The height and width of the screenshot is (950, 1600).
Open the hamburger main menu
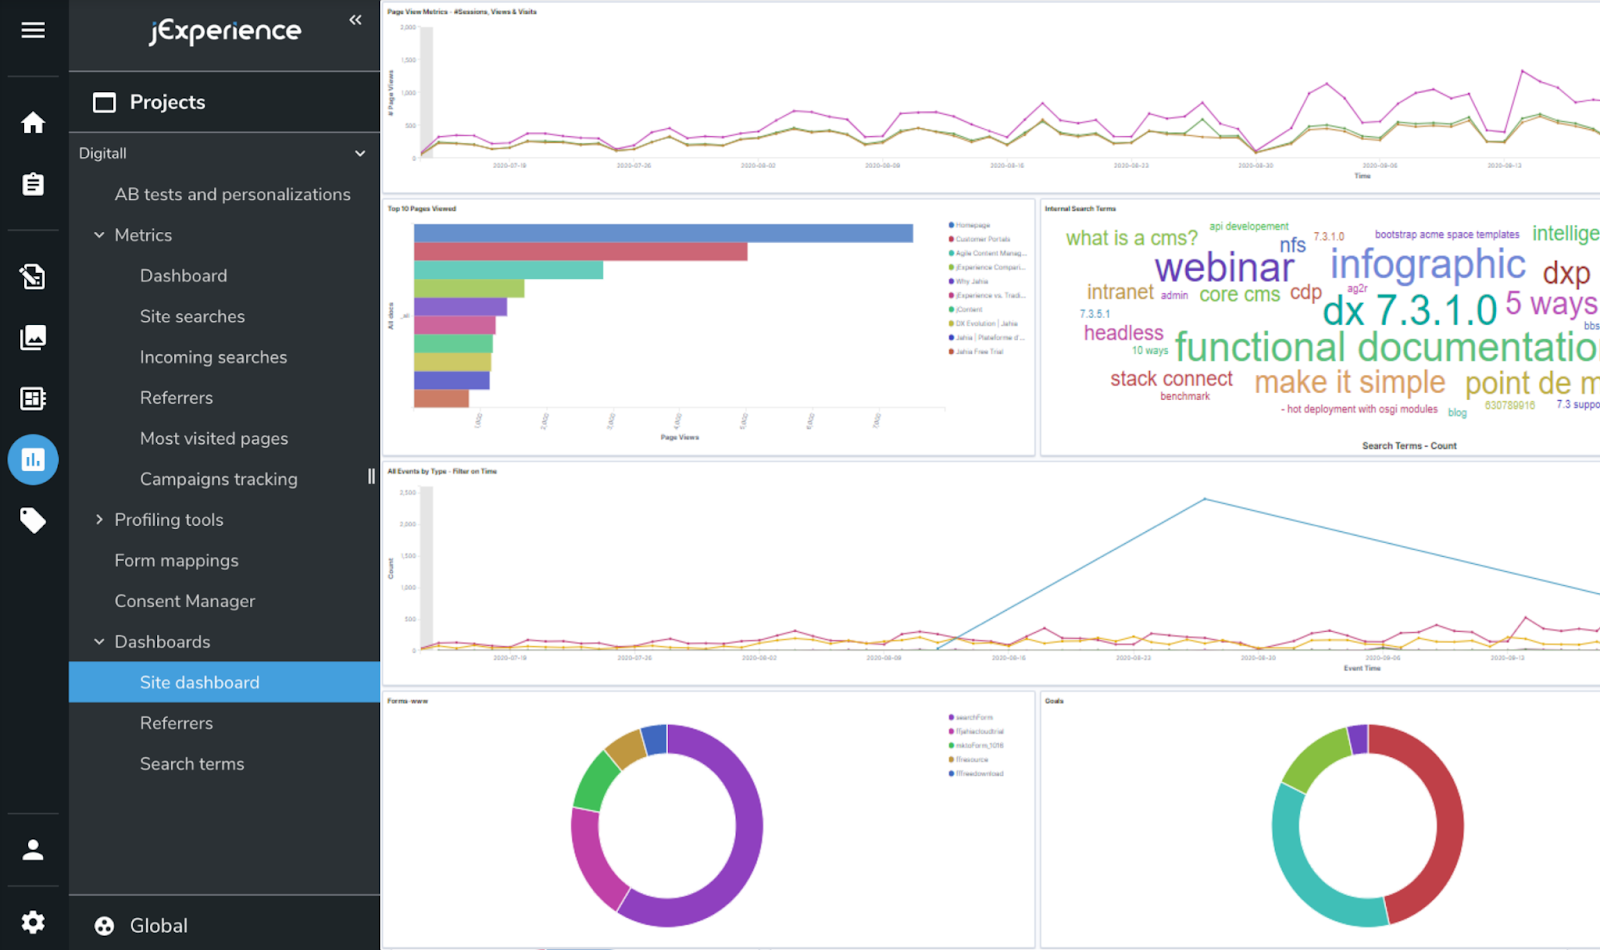(33, 30)
